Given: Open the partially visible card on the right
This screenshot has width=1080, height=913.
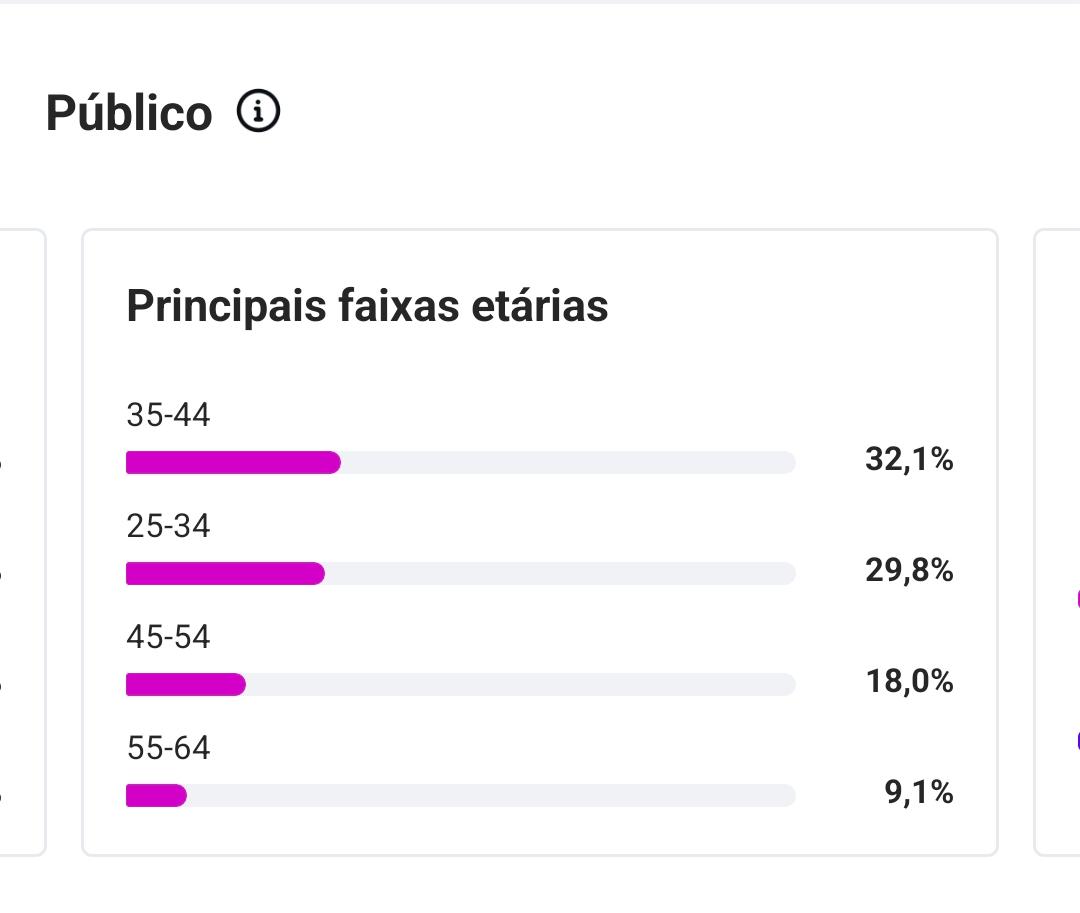Looking at the screenshot, I should 1058,542.
